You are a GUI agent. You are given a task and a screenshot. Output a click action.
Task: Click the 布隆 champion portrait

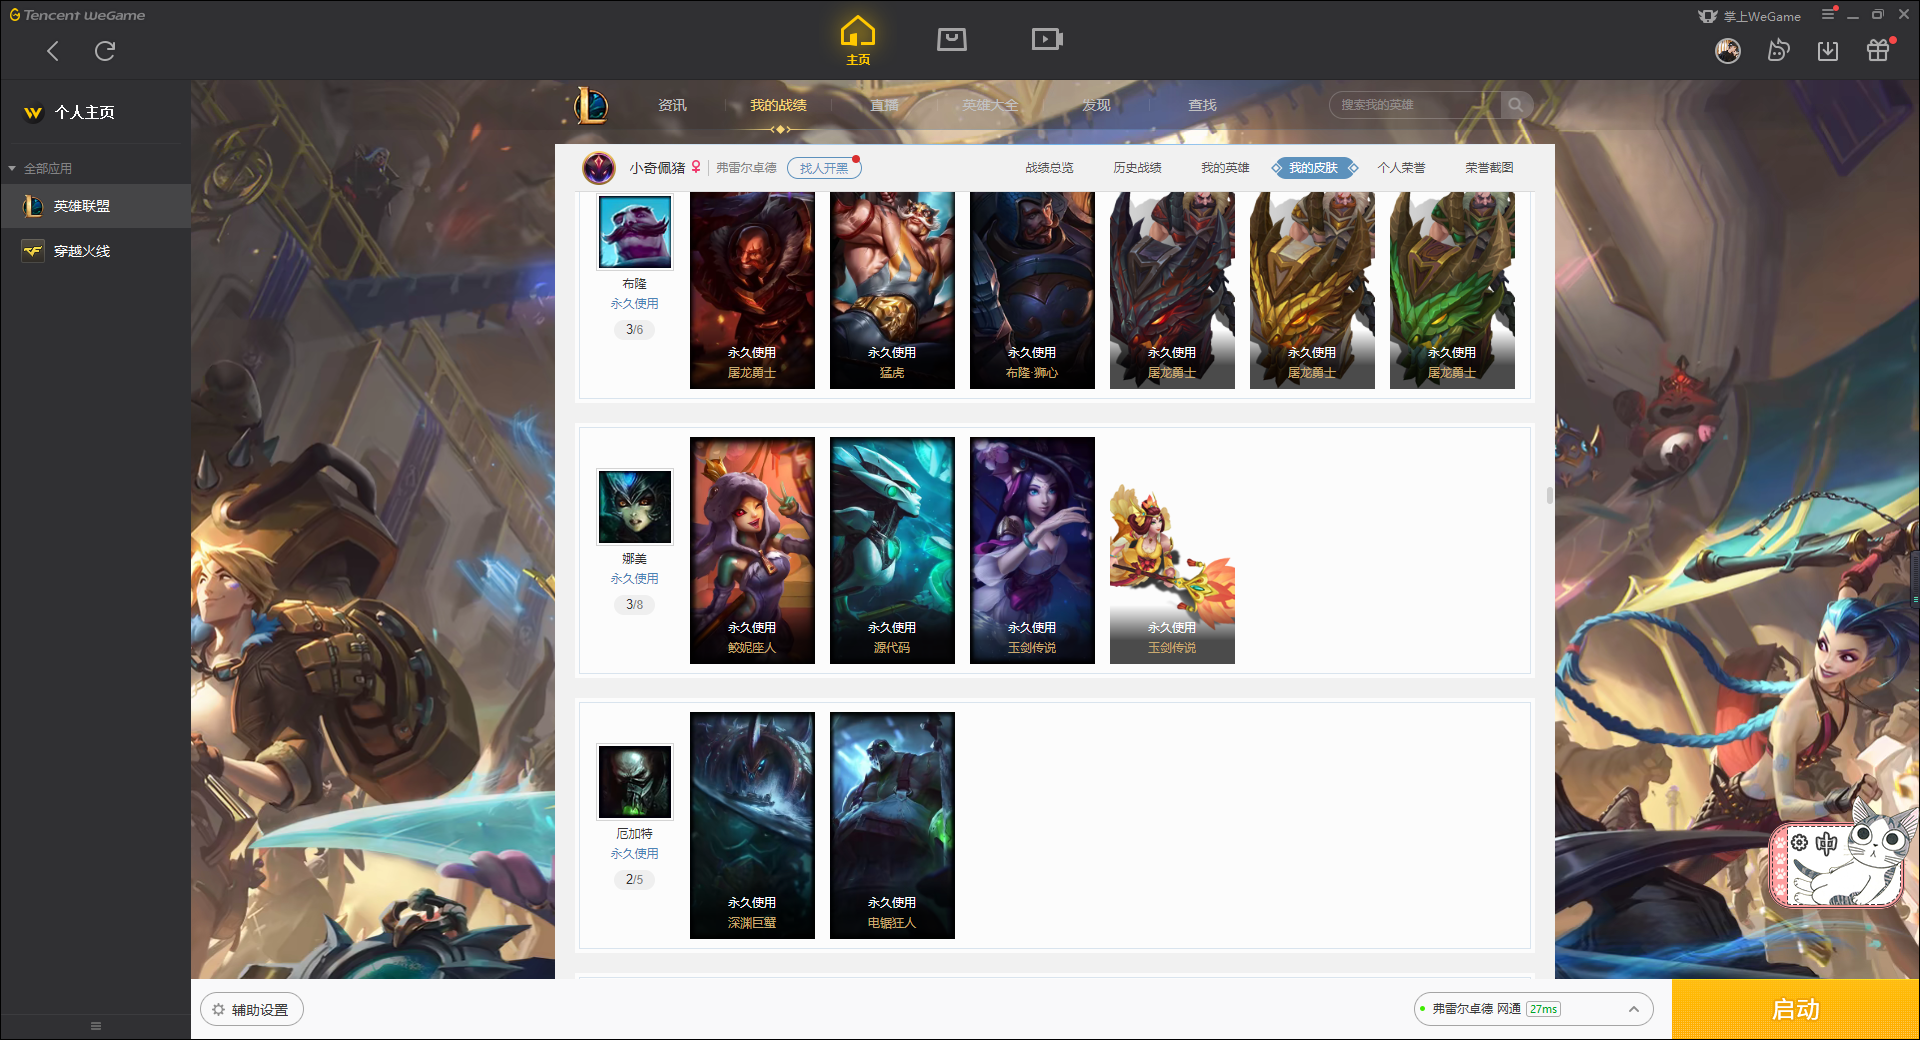tap(634, 231)
